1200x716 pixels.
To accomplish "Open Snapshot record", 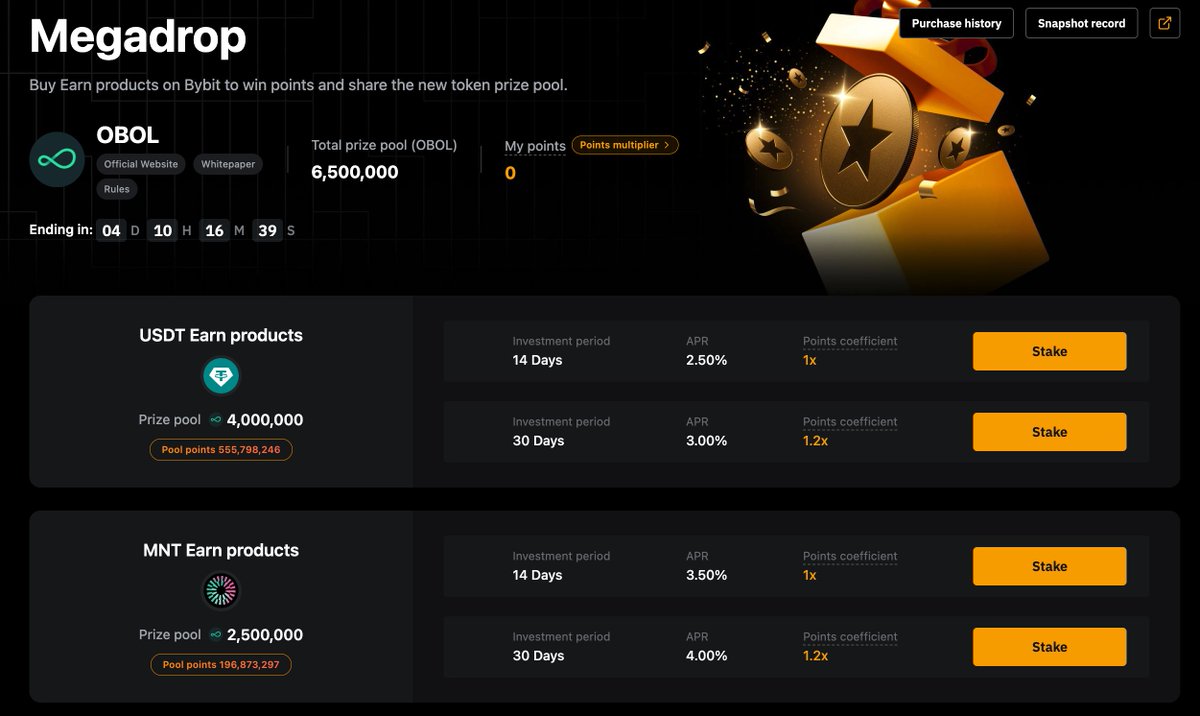I will click(1081, 23).
